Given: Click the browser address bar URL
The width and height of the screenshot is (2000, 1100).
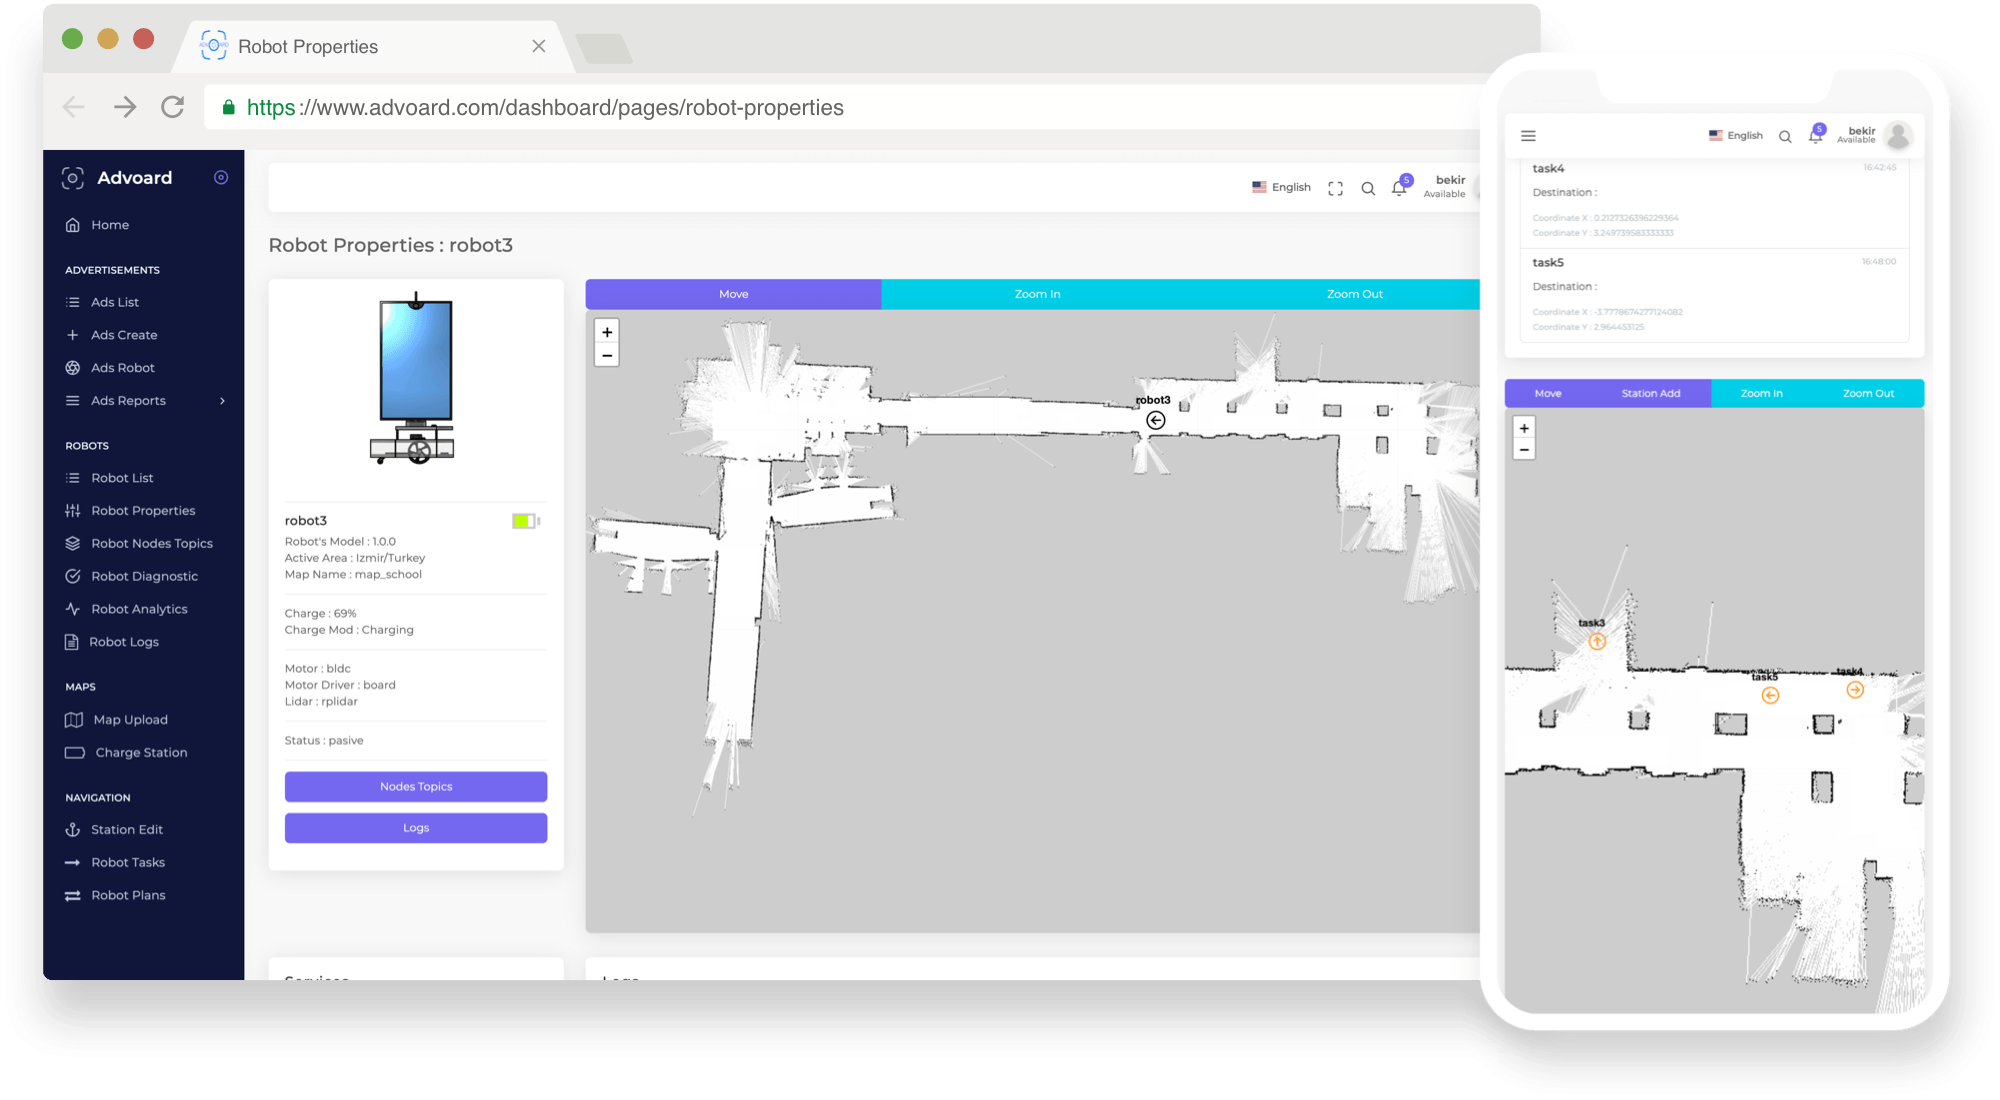Looking at the screenshot, I should pos(545,107).
